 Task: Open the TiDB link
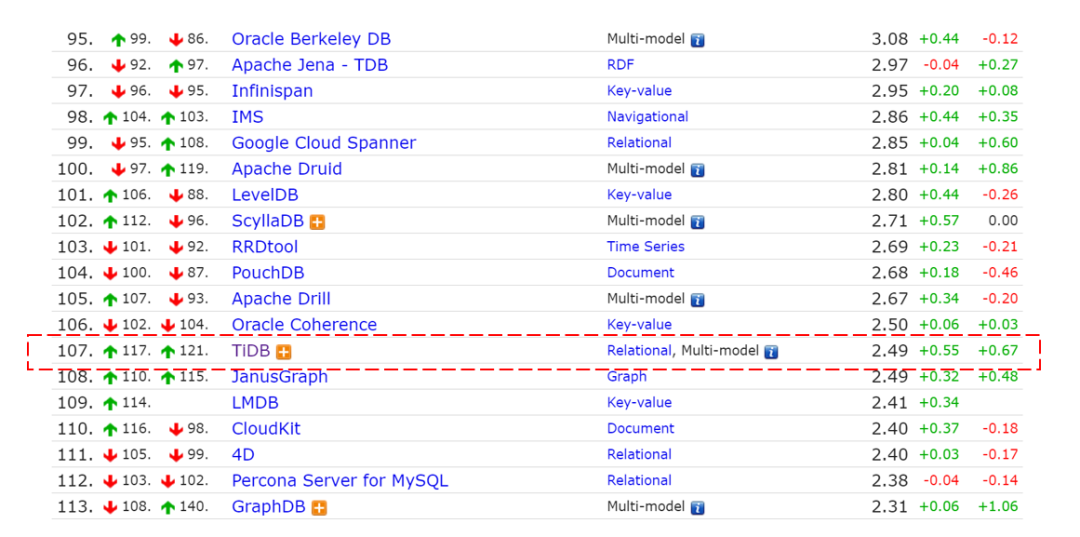[x=251, y=351]
